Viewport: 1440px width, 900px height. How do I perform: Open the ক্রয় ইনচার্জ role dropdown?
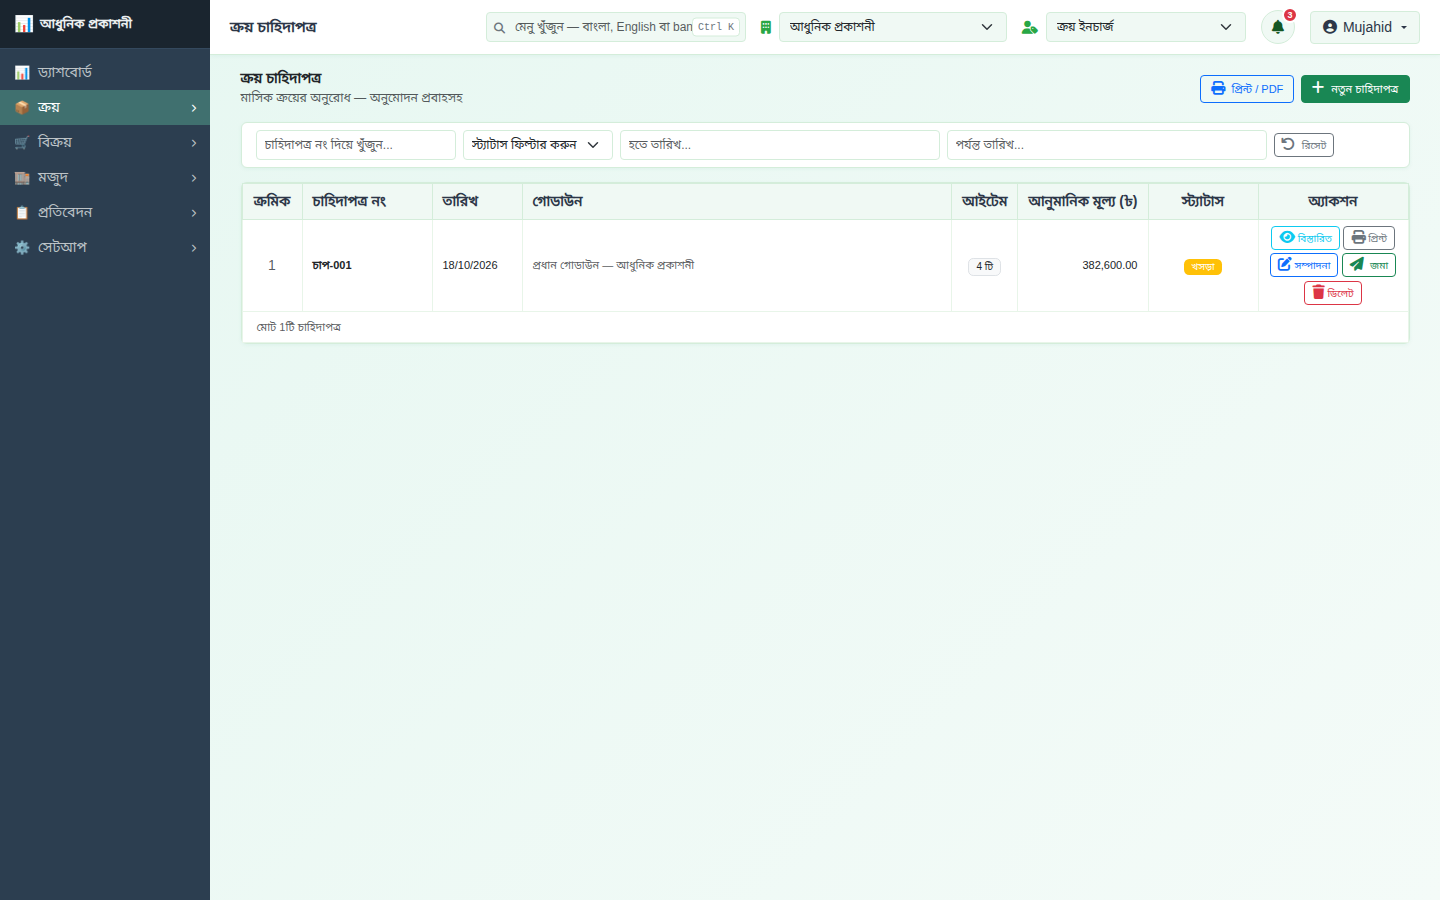click(1145, 27)
